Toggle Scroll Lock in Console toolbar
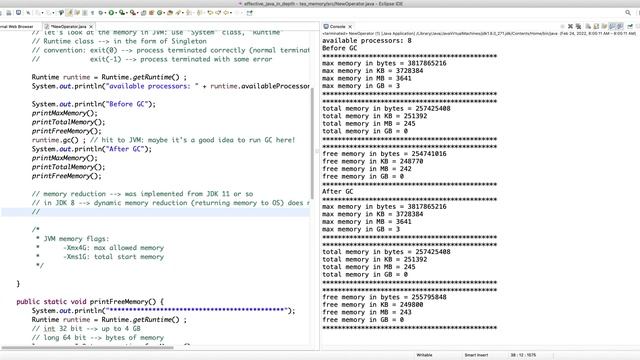 click(596, 26)
